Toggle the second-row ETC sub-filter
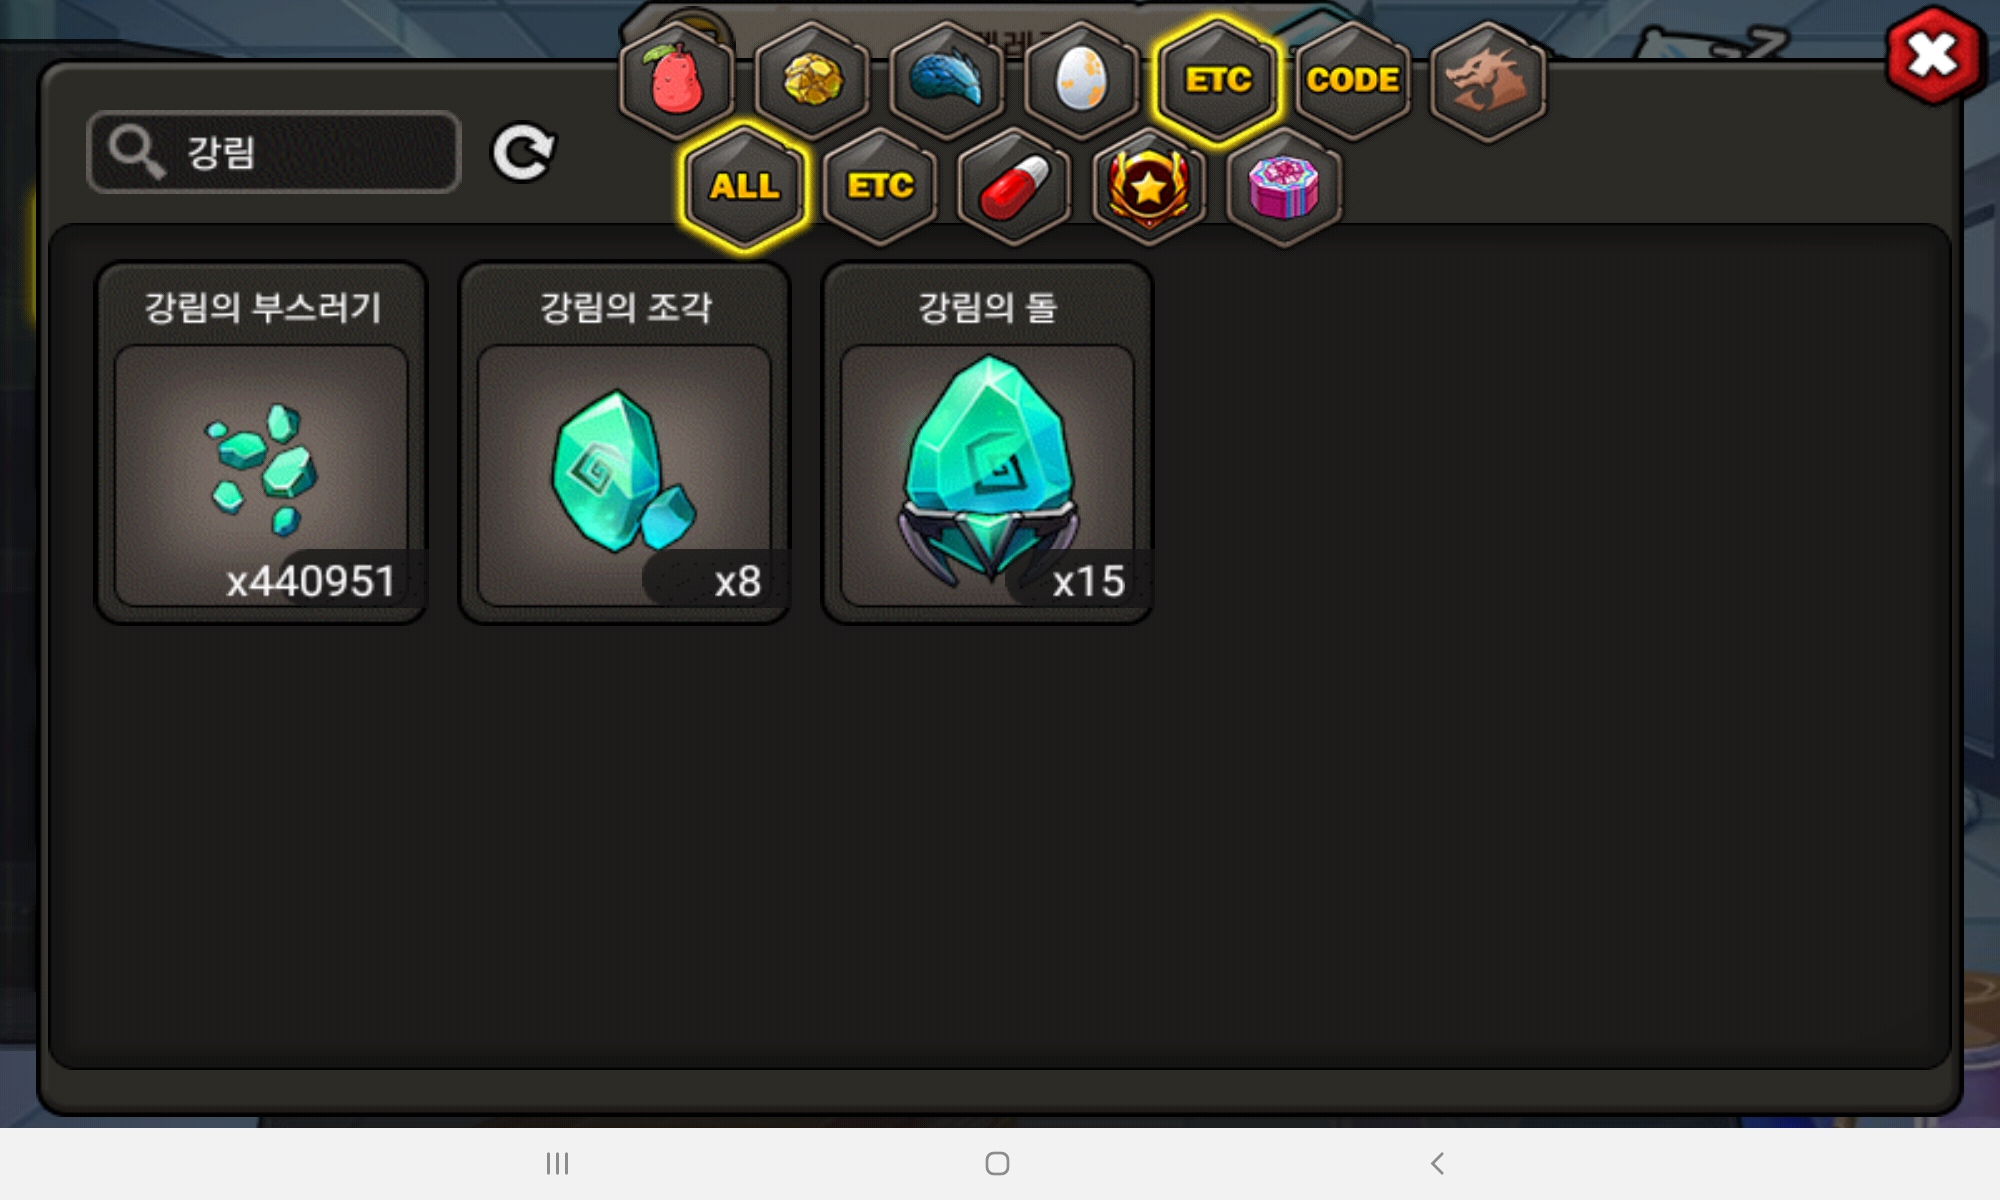The image size is (2000, 1200). (x=880, y=186)
